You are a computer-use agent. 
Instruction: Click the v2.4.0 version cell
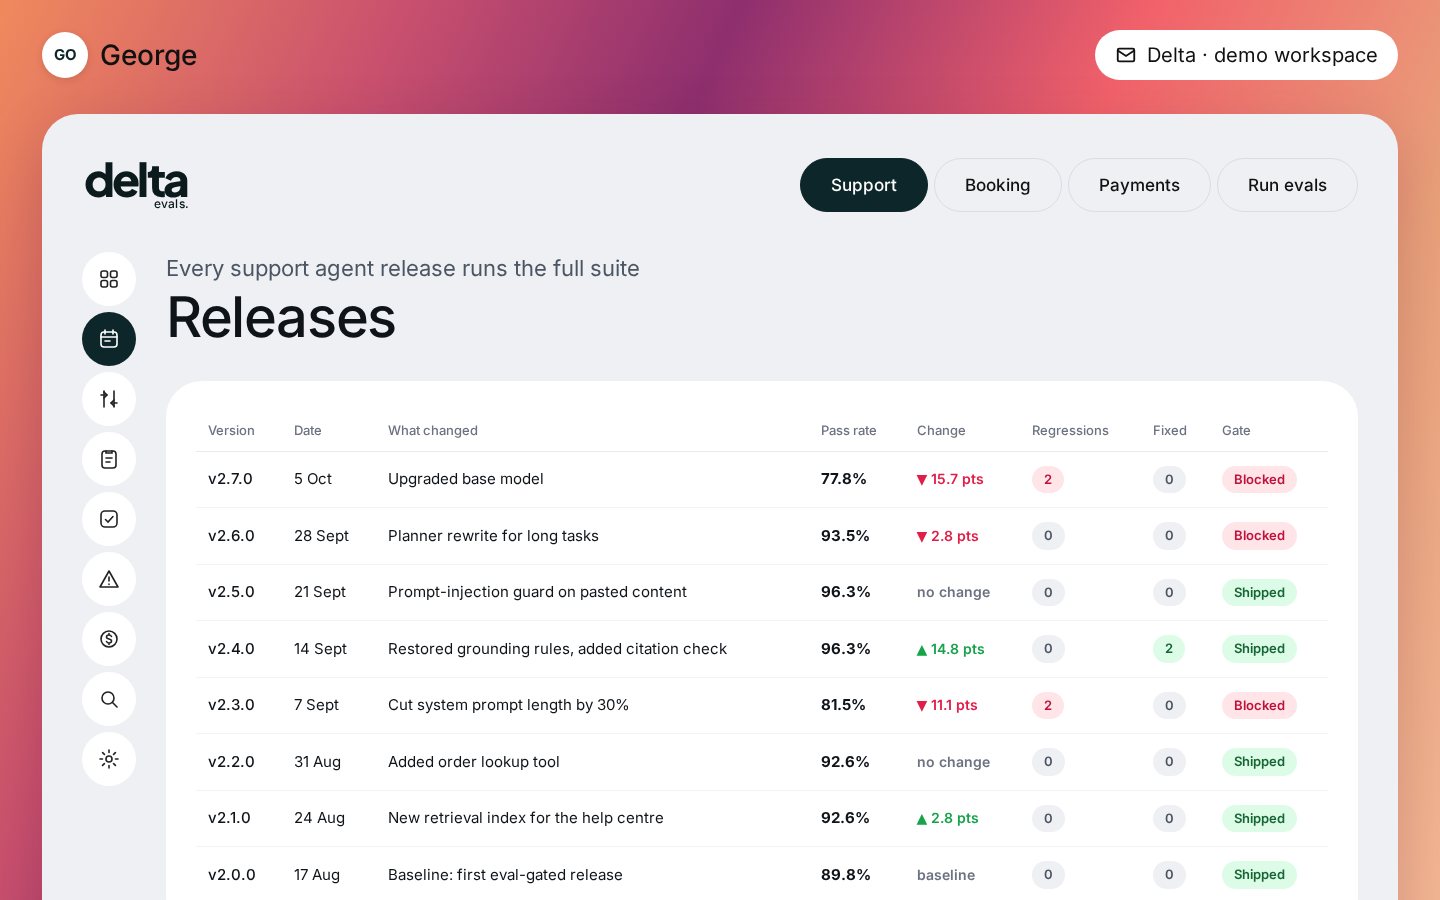(231, 649)
